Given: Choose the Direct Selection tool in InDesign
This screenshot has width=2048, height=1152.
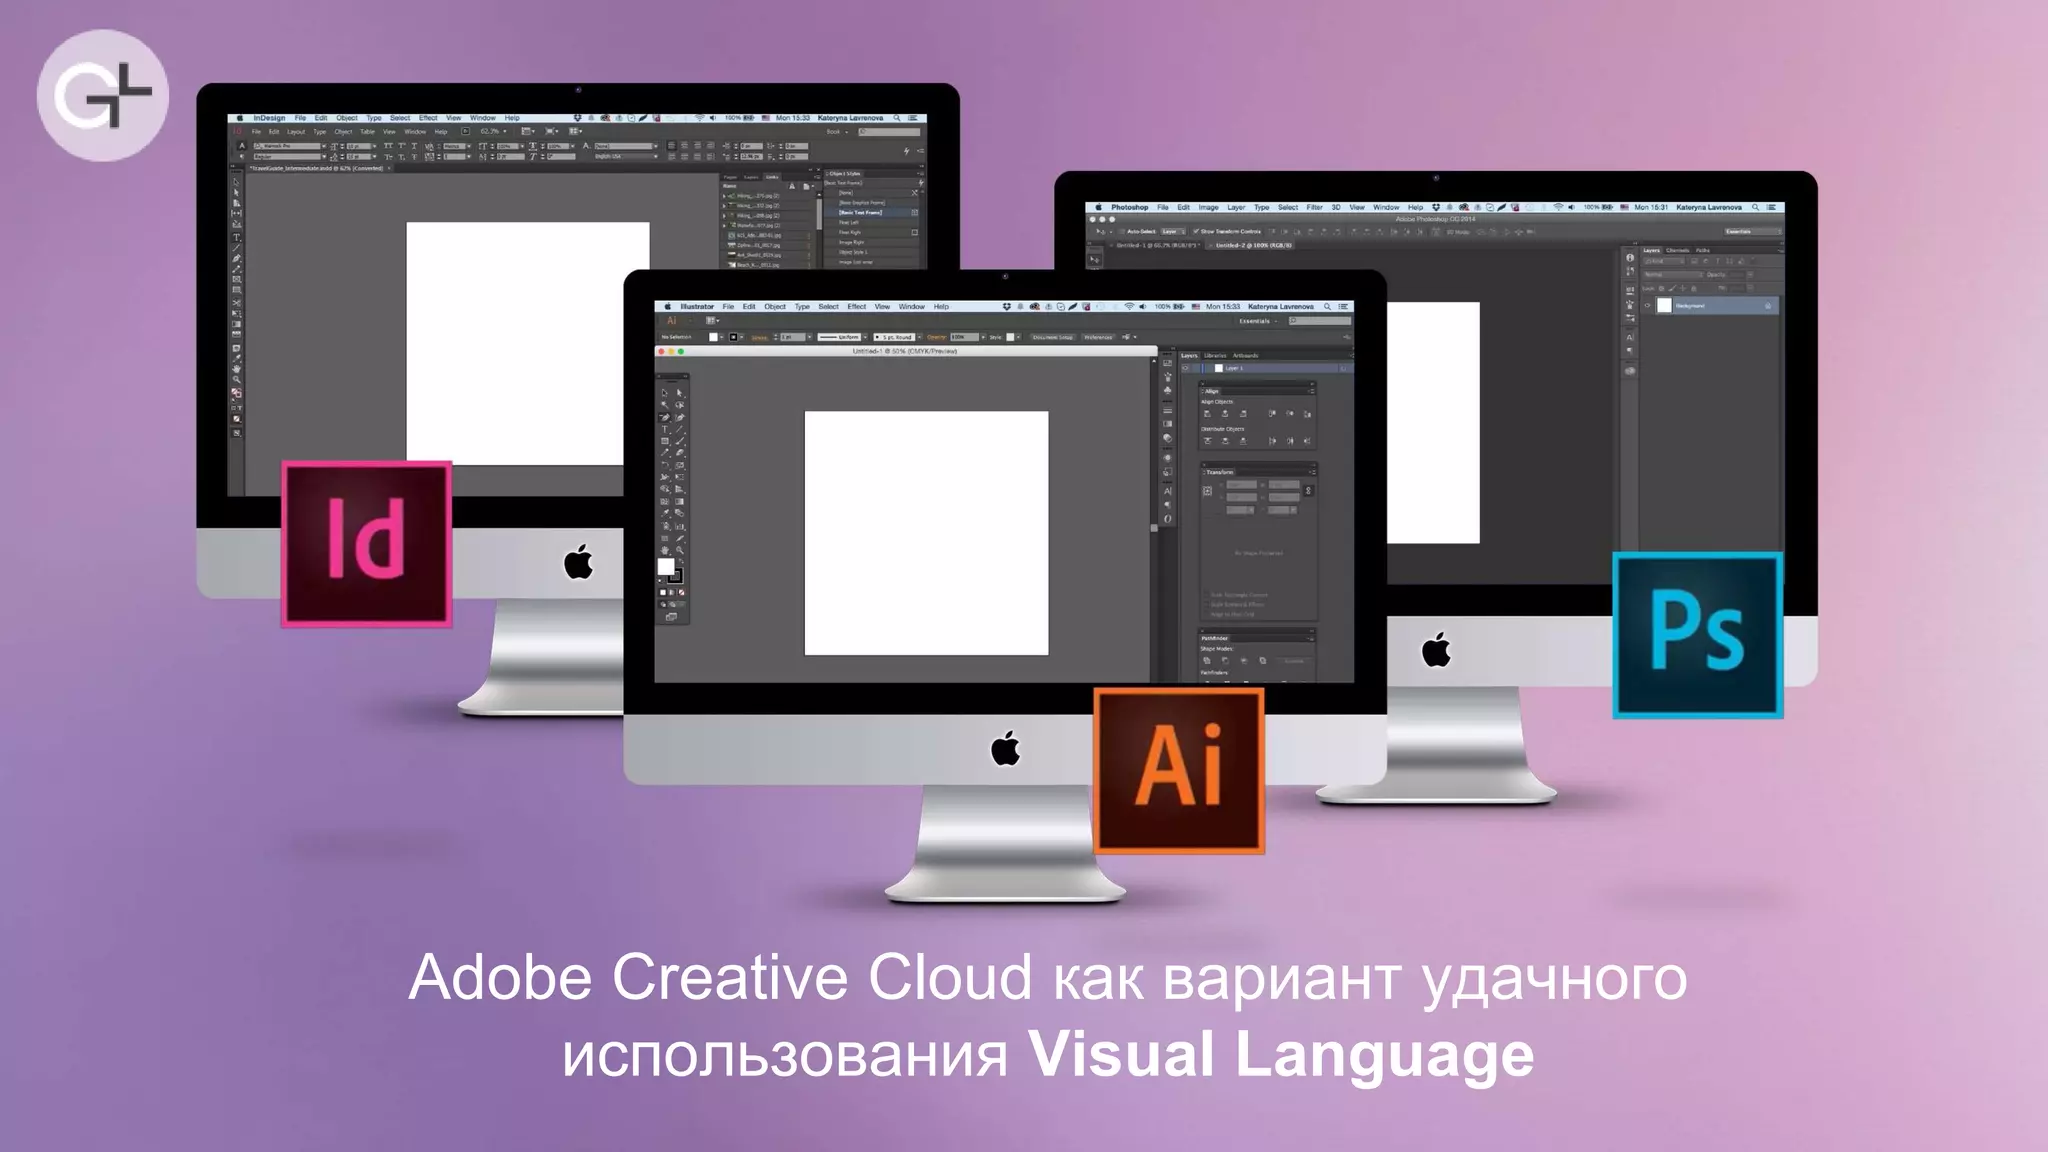Looking at the screenshot, I should (x=236, y=192).
